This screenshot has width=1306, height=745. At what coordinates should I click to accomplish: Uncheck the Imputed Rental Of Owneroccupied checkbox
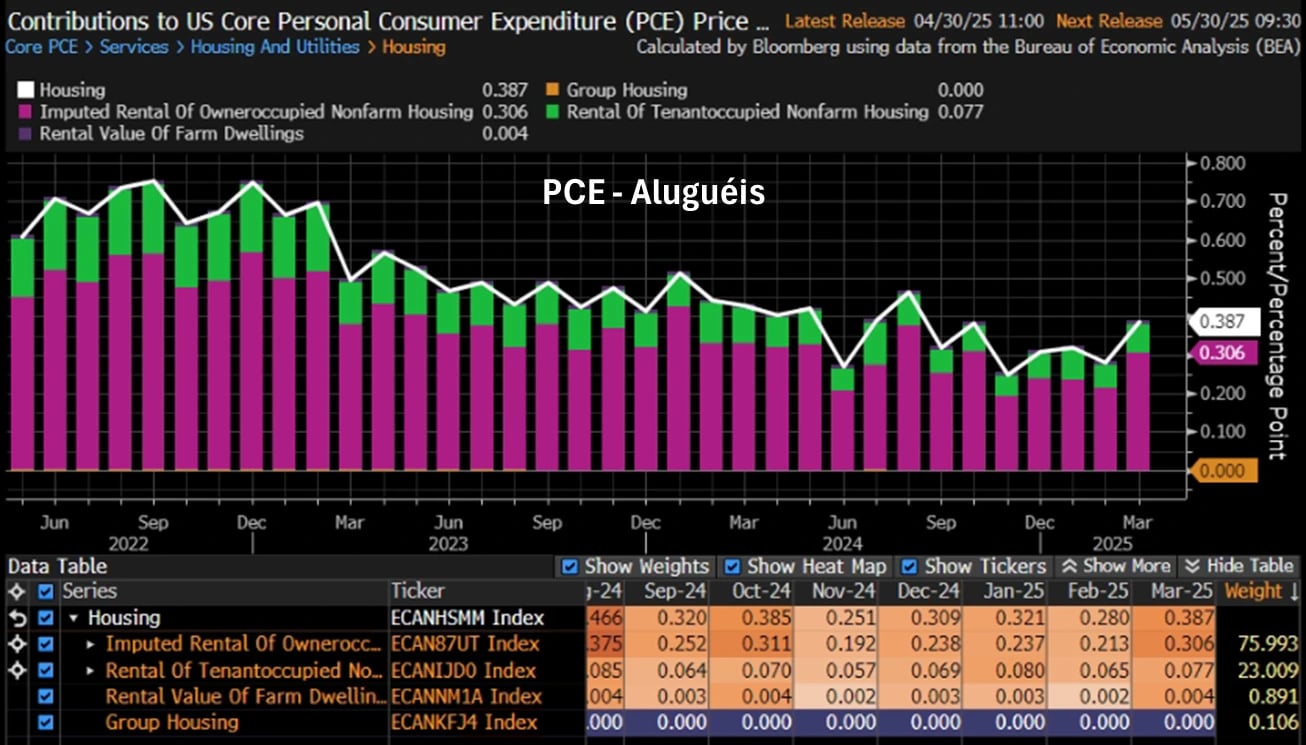pos(45,644)
